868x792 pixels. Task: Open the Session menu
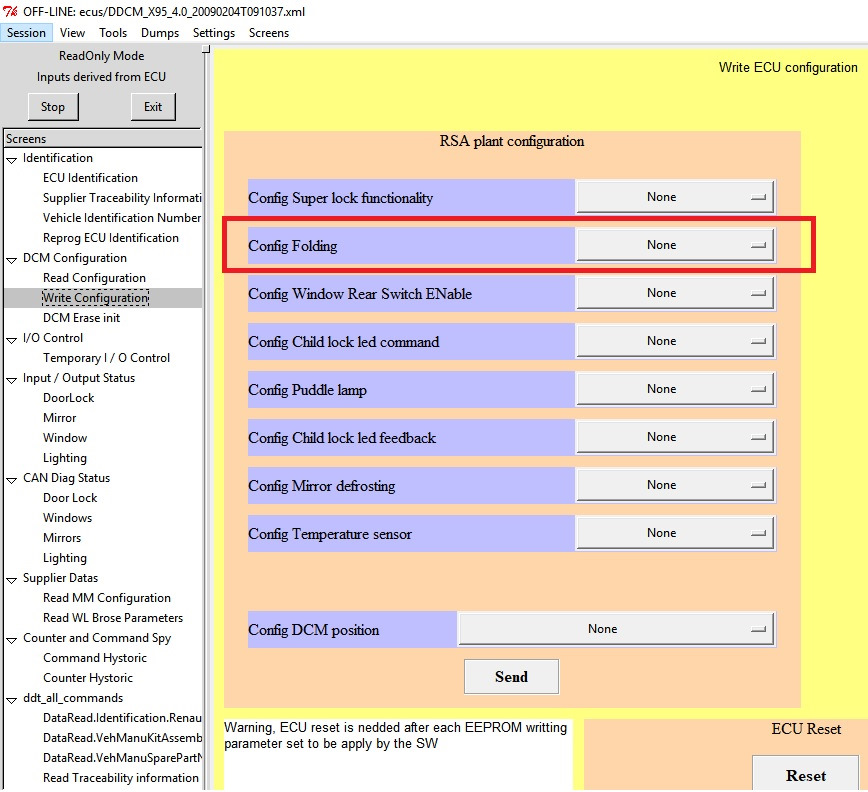click(26, 33)
